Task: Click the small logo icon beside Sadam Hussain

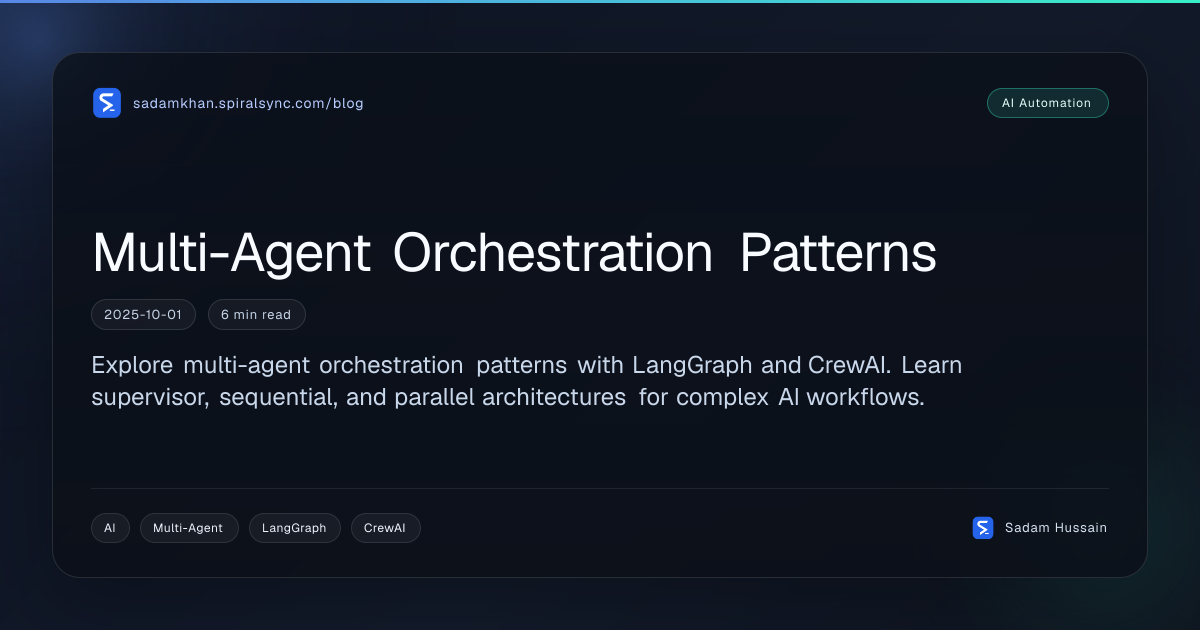Action: click(x=983, y=528)
